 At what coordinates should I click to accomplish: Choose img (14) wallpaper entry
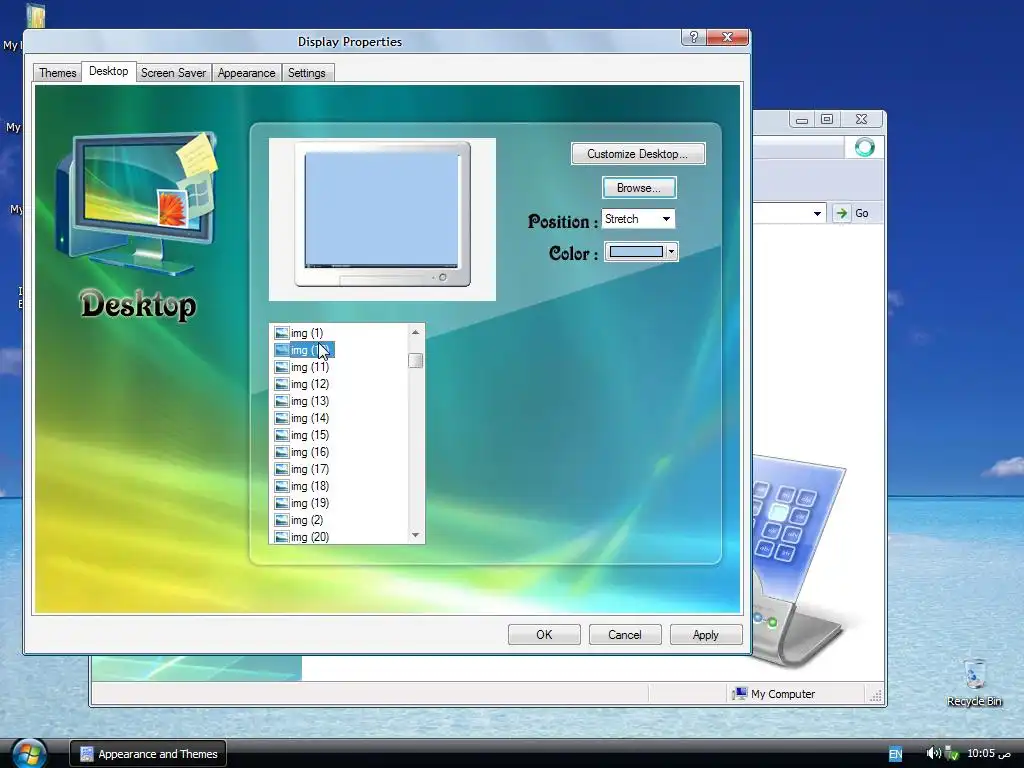coord(310,418)
